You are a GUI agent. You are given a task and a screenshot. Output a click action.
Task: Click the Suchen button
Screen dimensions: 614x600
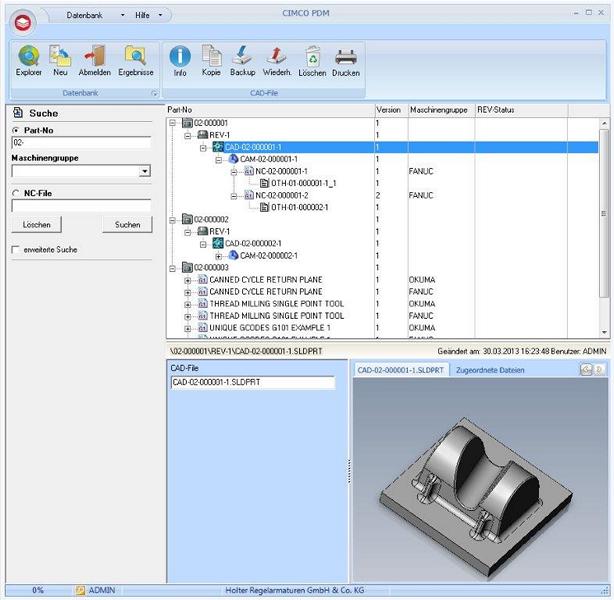tap(127, 224)
